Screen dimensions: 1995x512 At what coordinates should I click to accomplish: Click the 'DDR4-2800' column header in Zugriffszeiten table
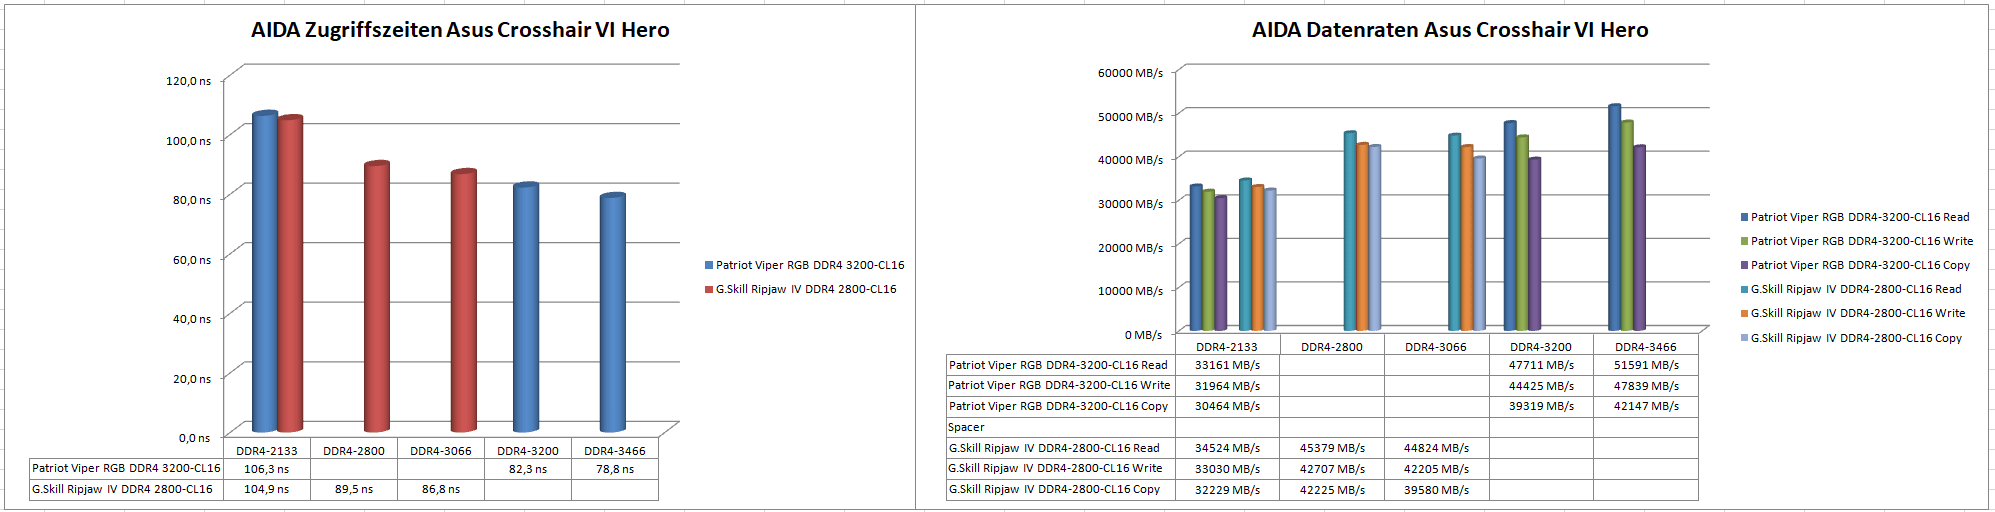(354, 451)
